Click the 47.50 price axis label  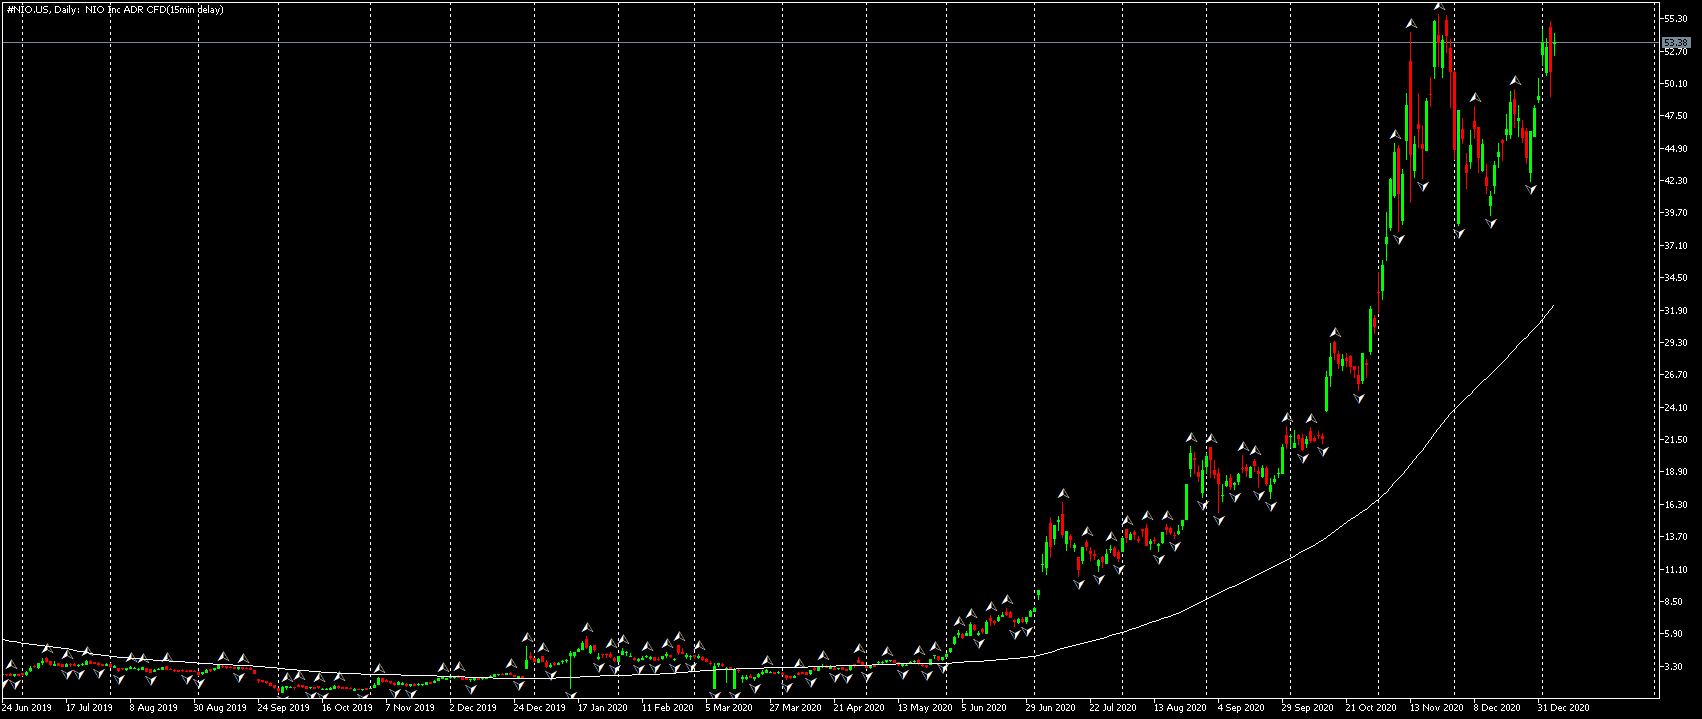1676,116
